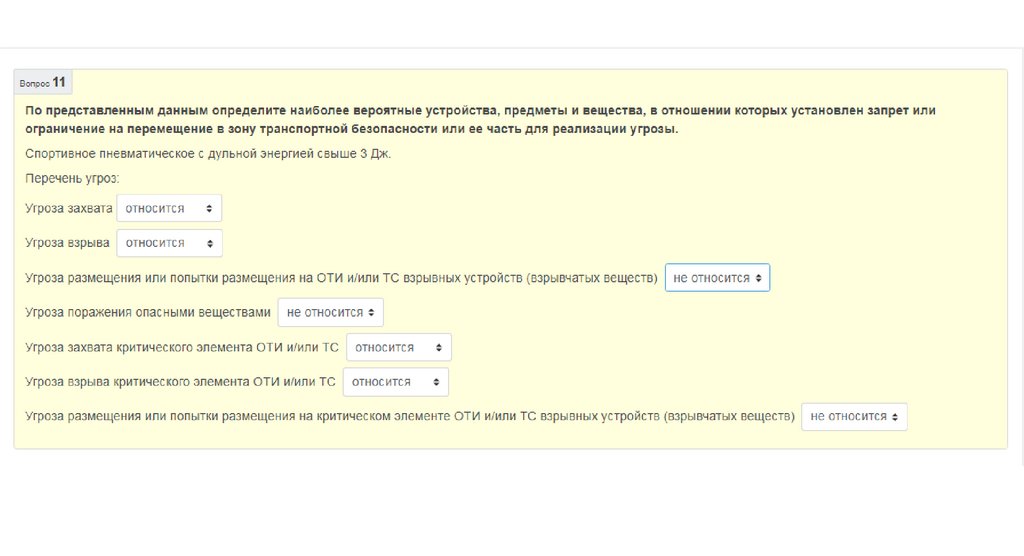Click label "Угроза размещения... на ОТИ и/или ТС" third row
Viewport: 1024px width, 556px height.
coord(341,278)
